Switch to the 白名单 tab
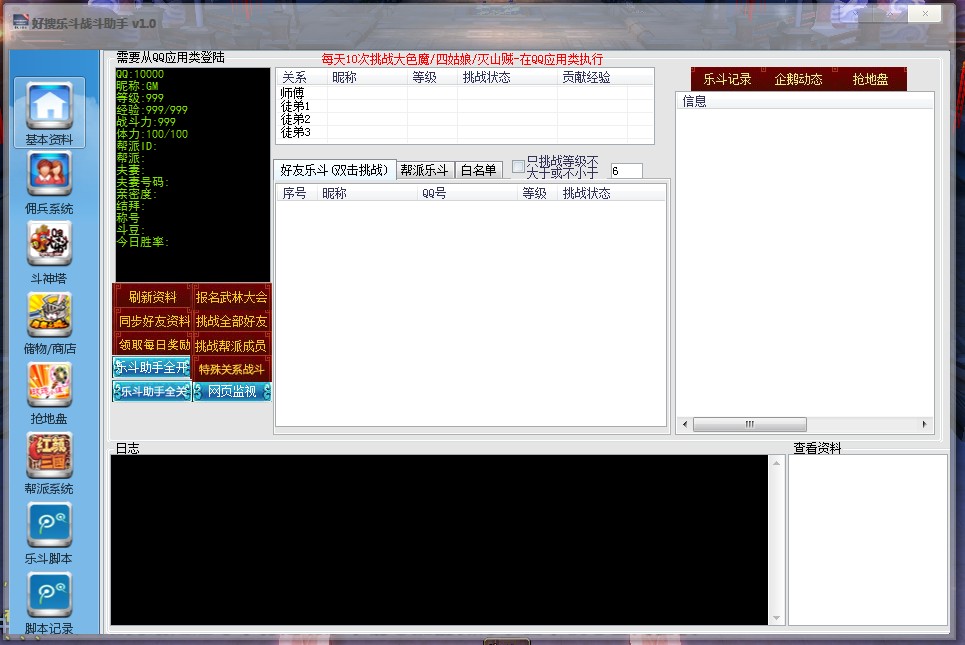The image size is (965, 645). [x=479, y=170]
